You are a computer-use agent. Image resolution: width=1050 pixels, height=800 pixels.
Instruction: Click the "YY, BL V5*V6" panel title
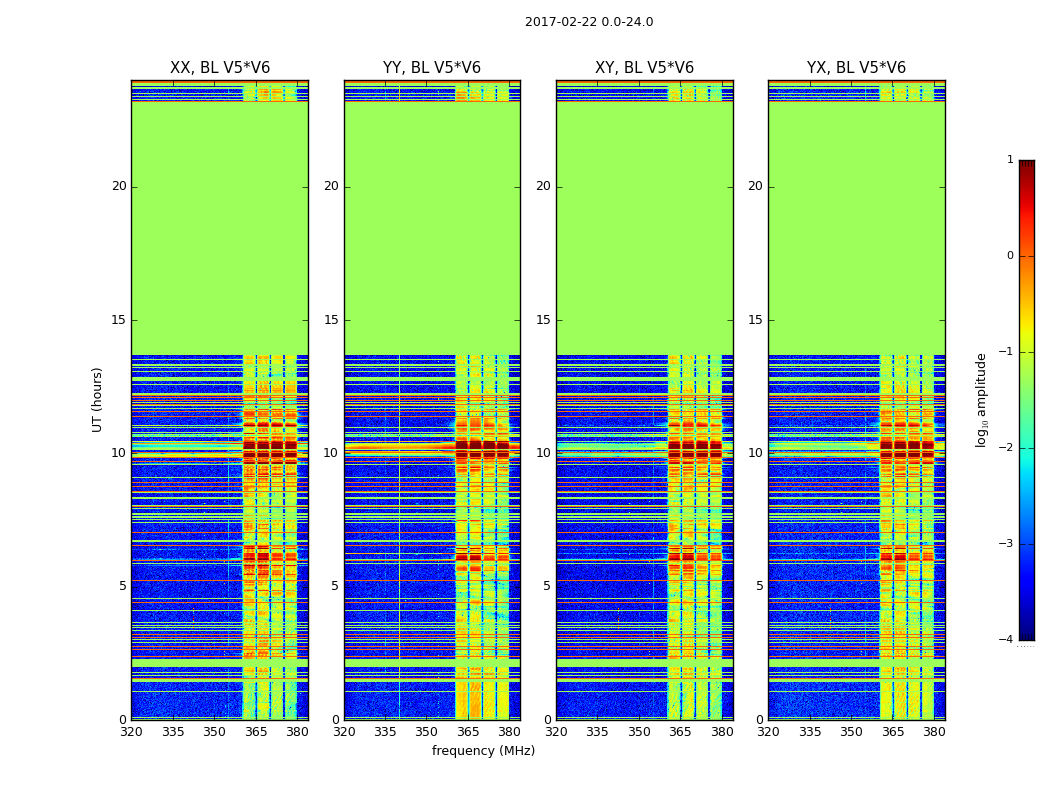[432, 68]
